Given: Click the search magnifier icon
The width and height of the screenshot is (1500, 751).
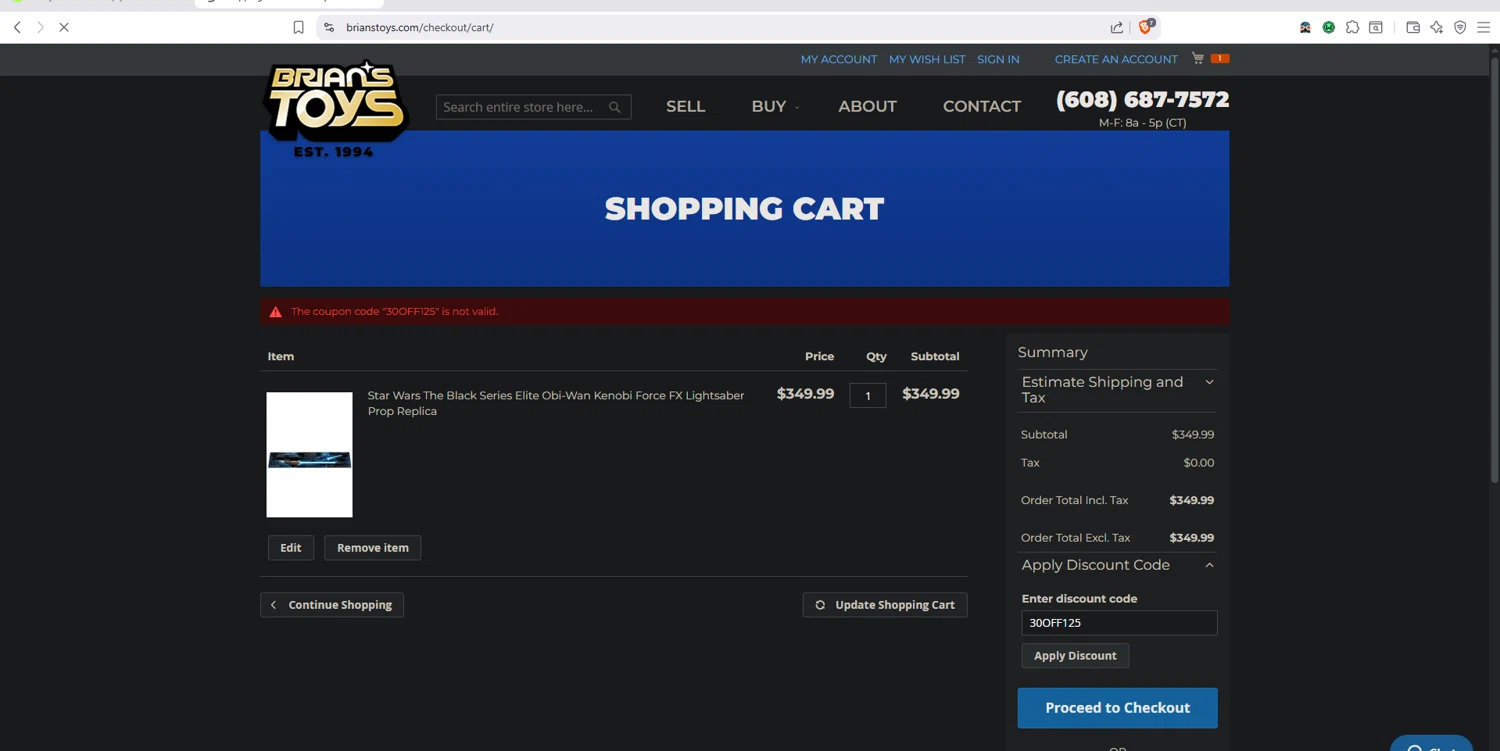Looking at the screenshot, I should coord(615,107).
